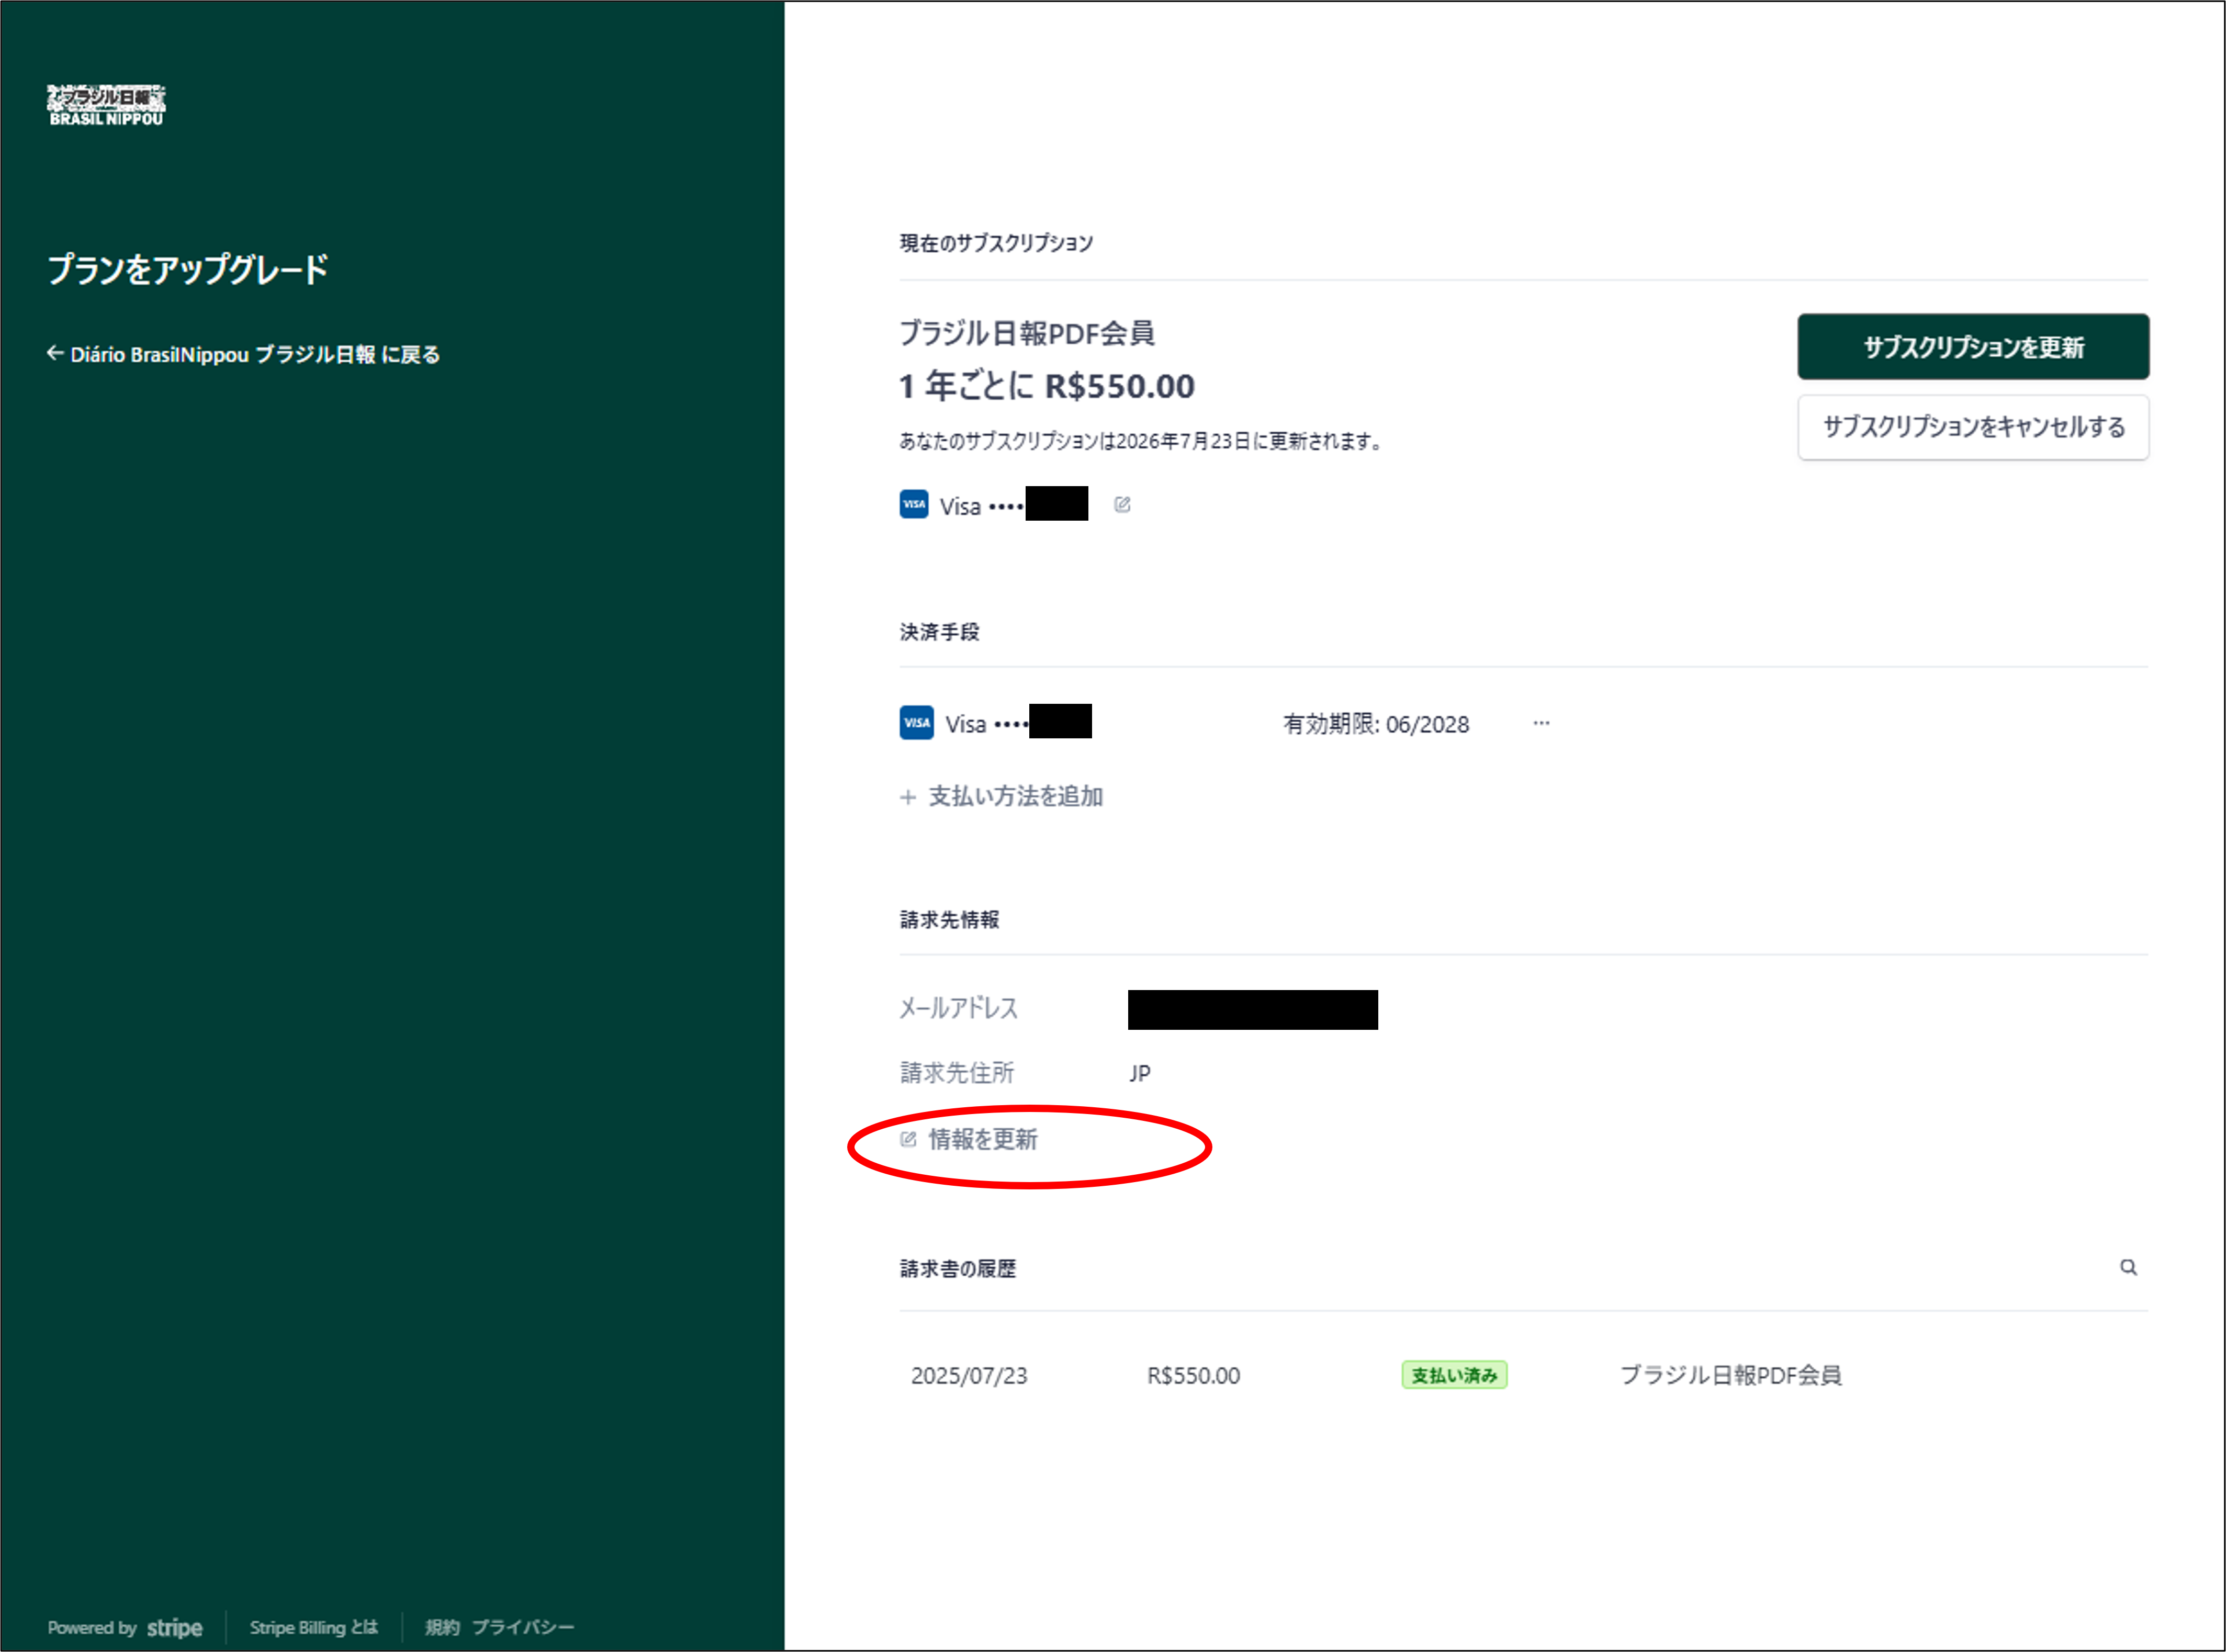This screenshot has width=2226, height=1652.
Task: Click the Visa logo under 決済手段 section
Action: [916, 722]
